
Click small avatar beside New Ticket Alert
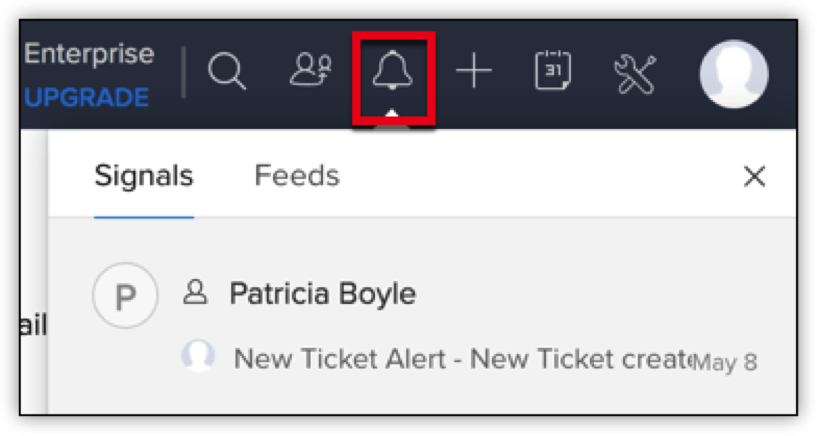(x=198, y=357)
